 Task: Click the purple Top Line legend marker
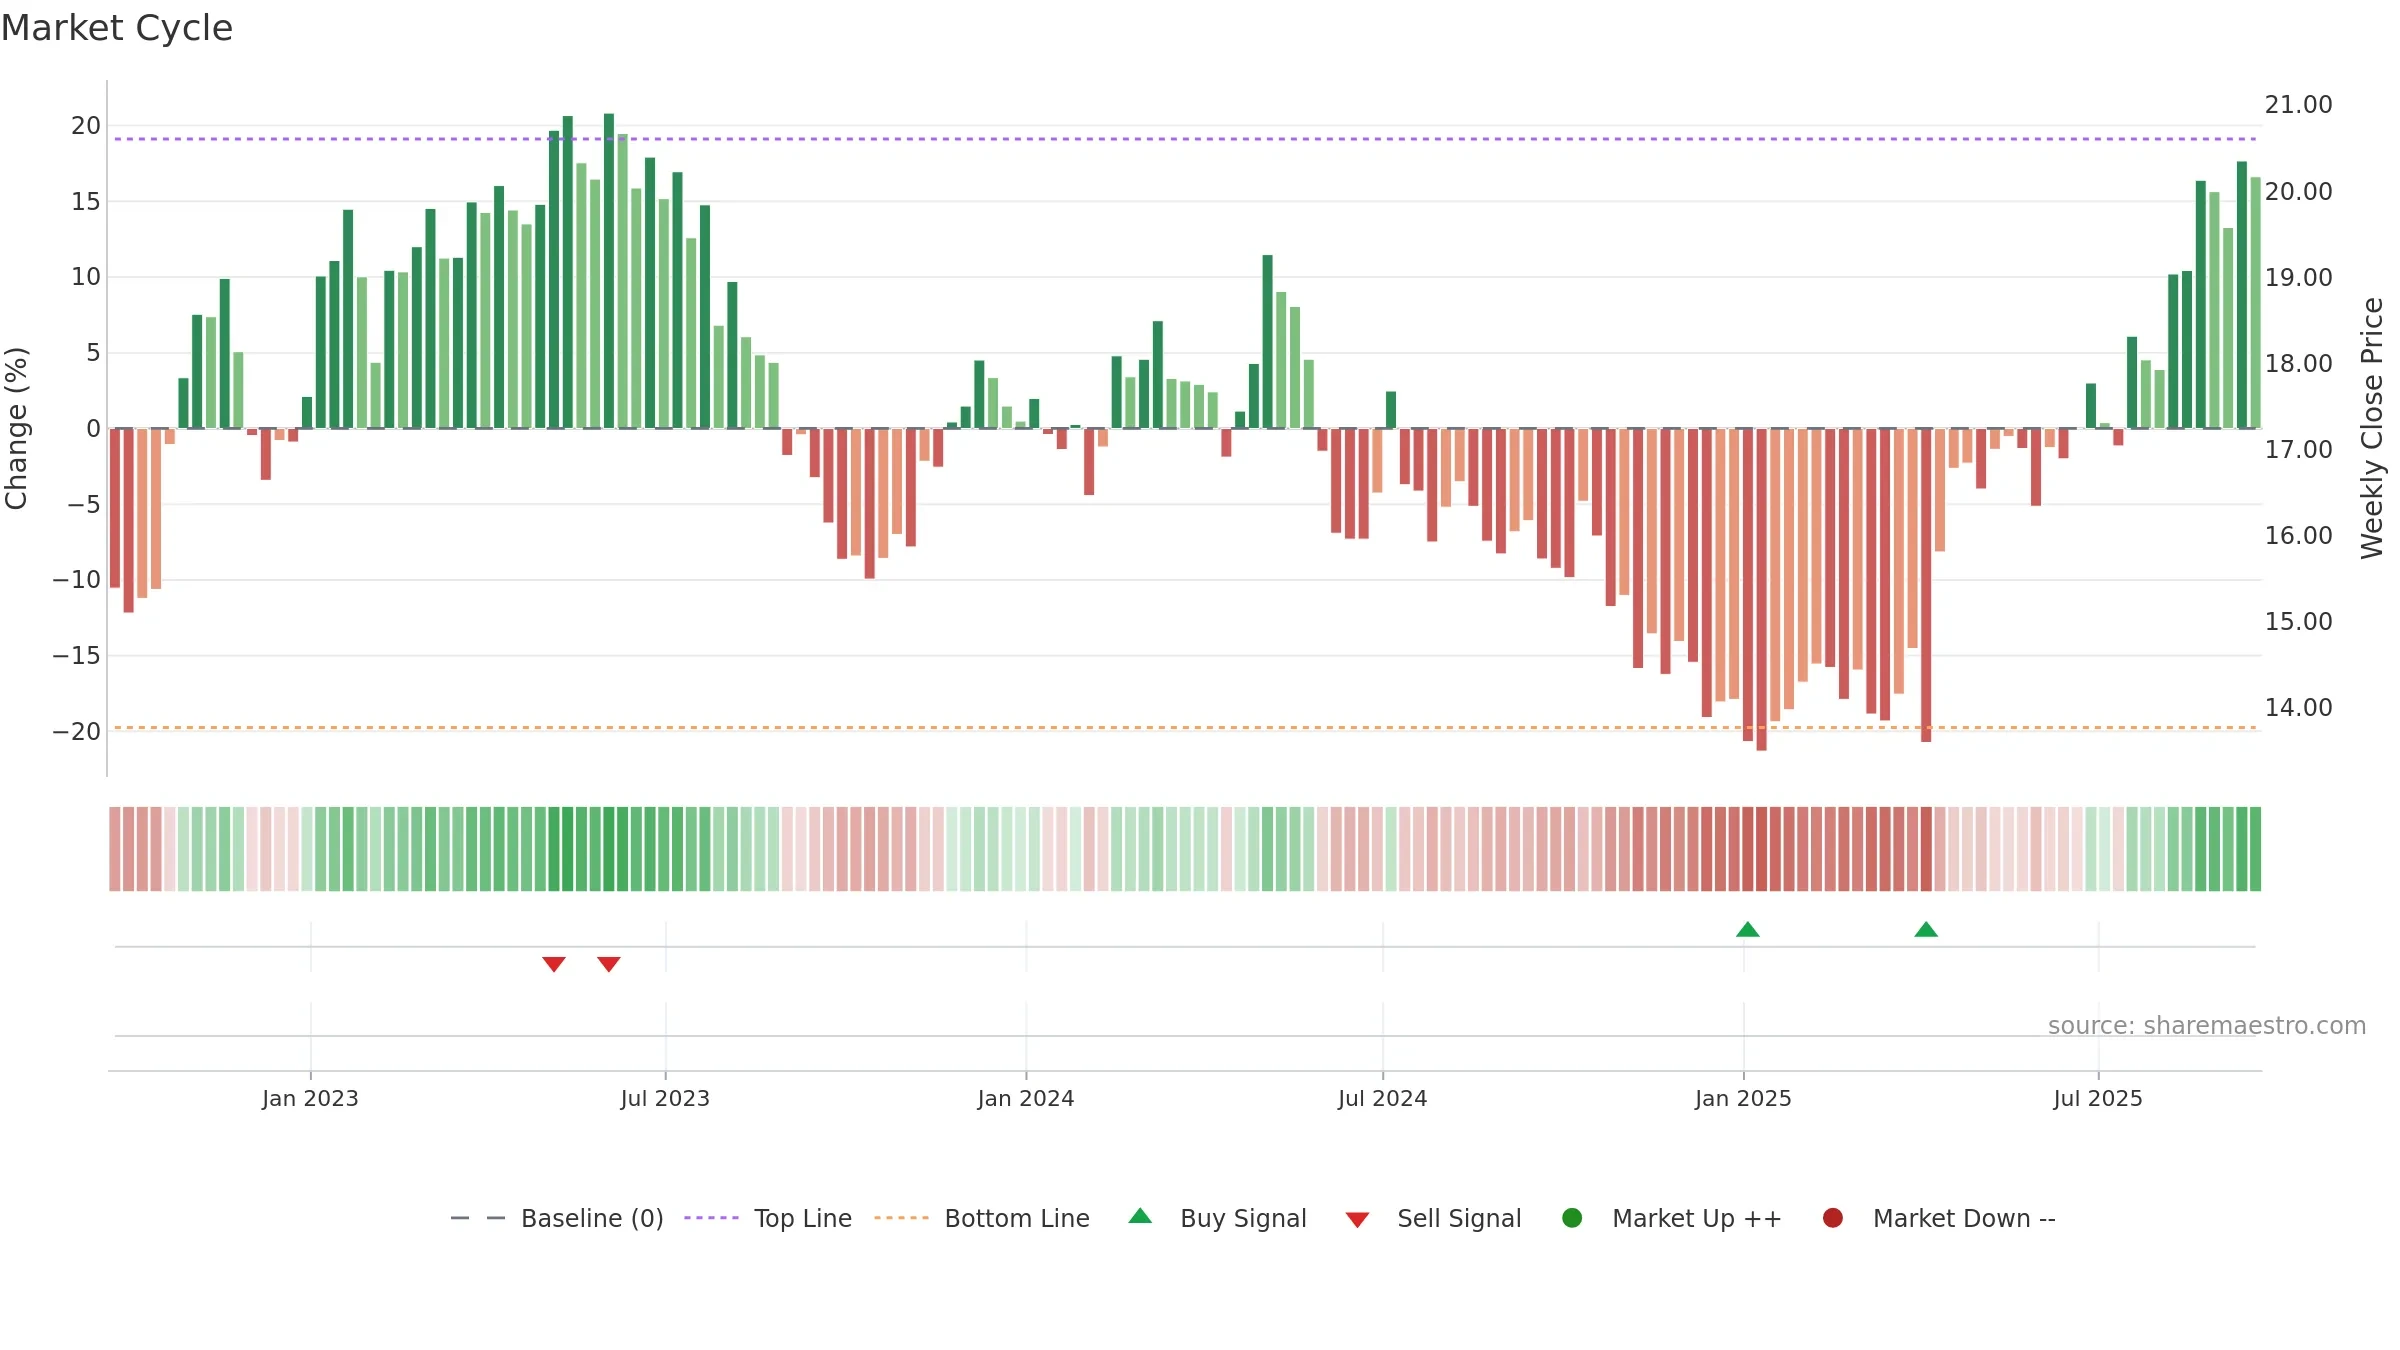coord(712,1218)
